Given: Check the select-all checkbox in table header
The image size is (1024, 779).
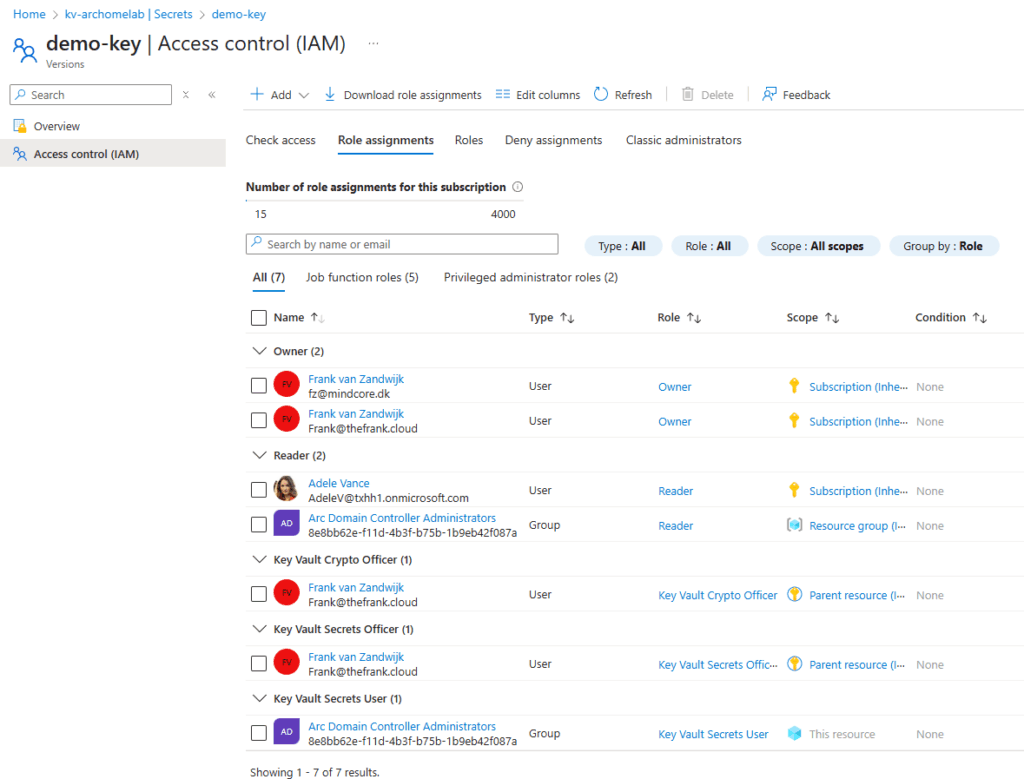Looking at the screenshot, I should 259,318.
